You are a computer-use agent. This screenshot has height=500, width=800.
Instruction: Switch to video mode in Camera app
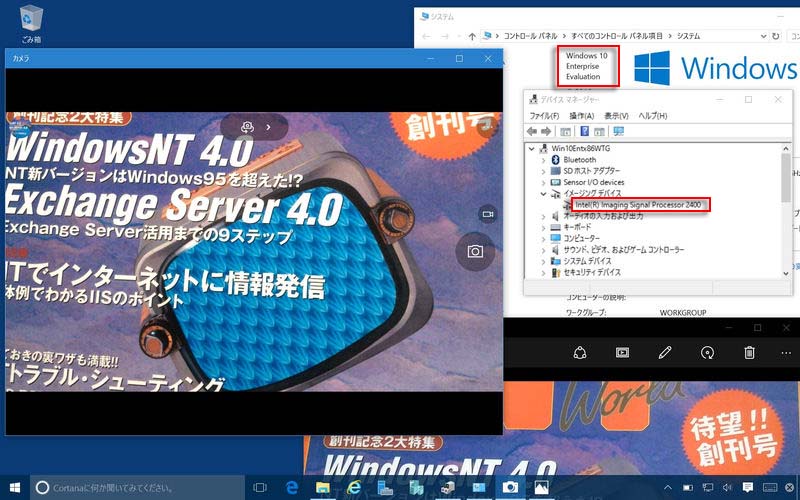(488, 214)
